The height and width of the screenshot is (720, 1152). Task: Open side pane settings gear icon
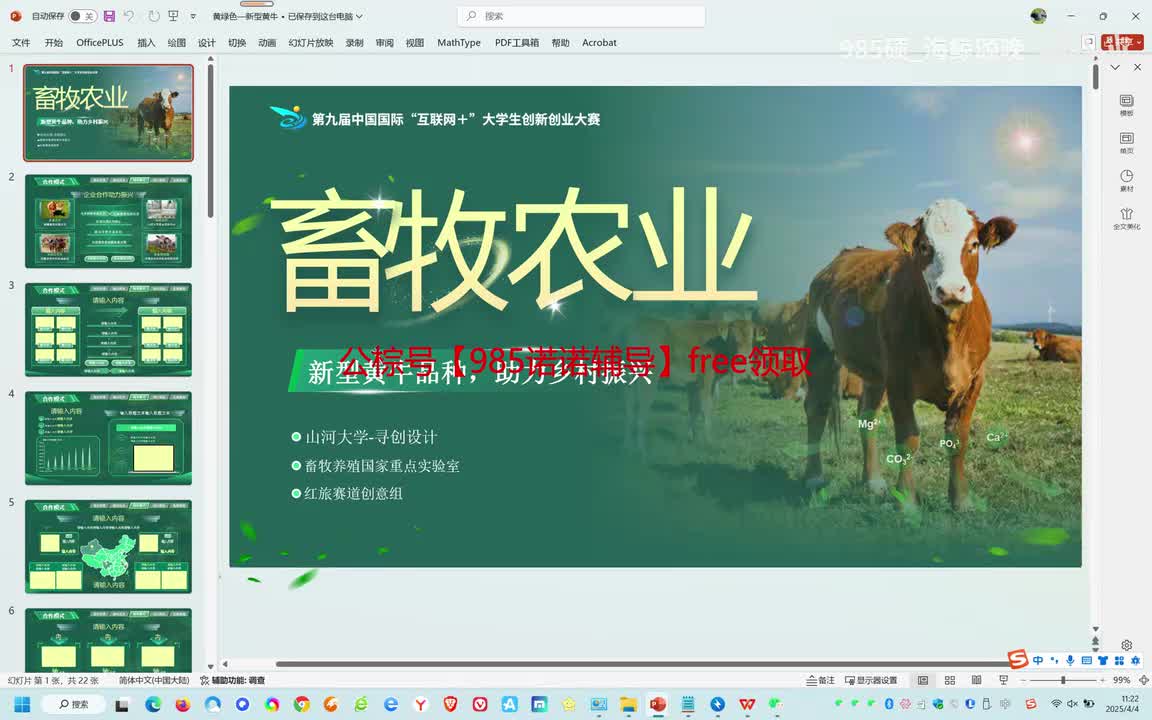point(1126,645)
